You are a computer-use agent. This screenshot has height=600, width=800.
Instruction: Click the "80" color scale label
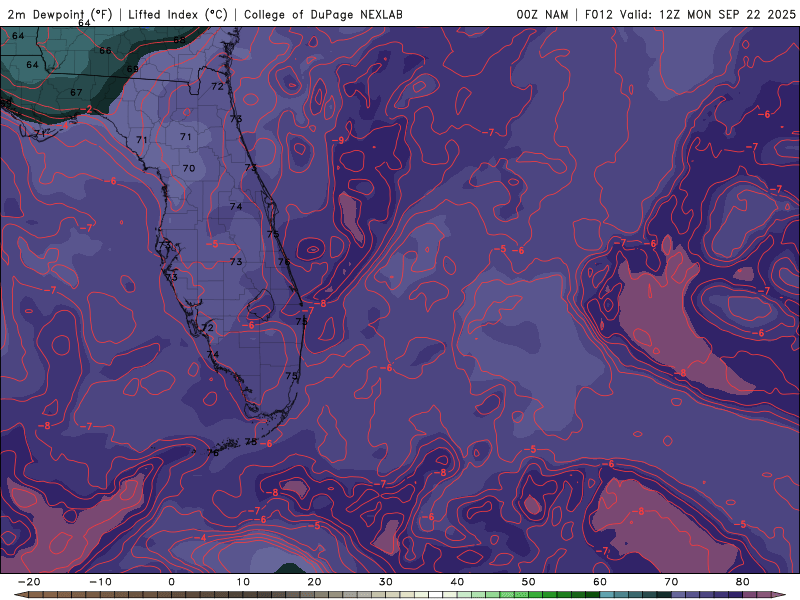click(743, 582)
